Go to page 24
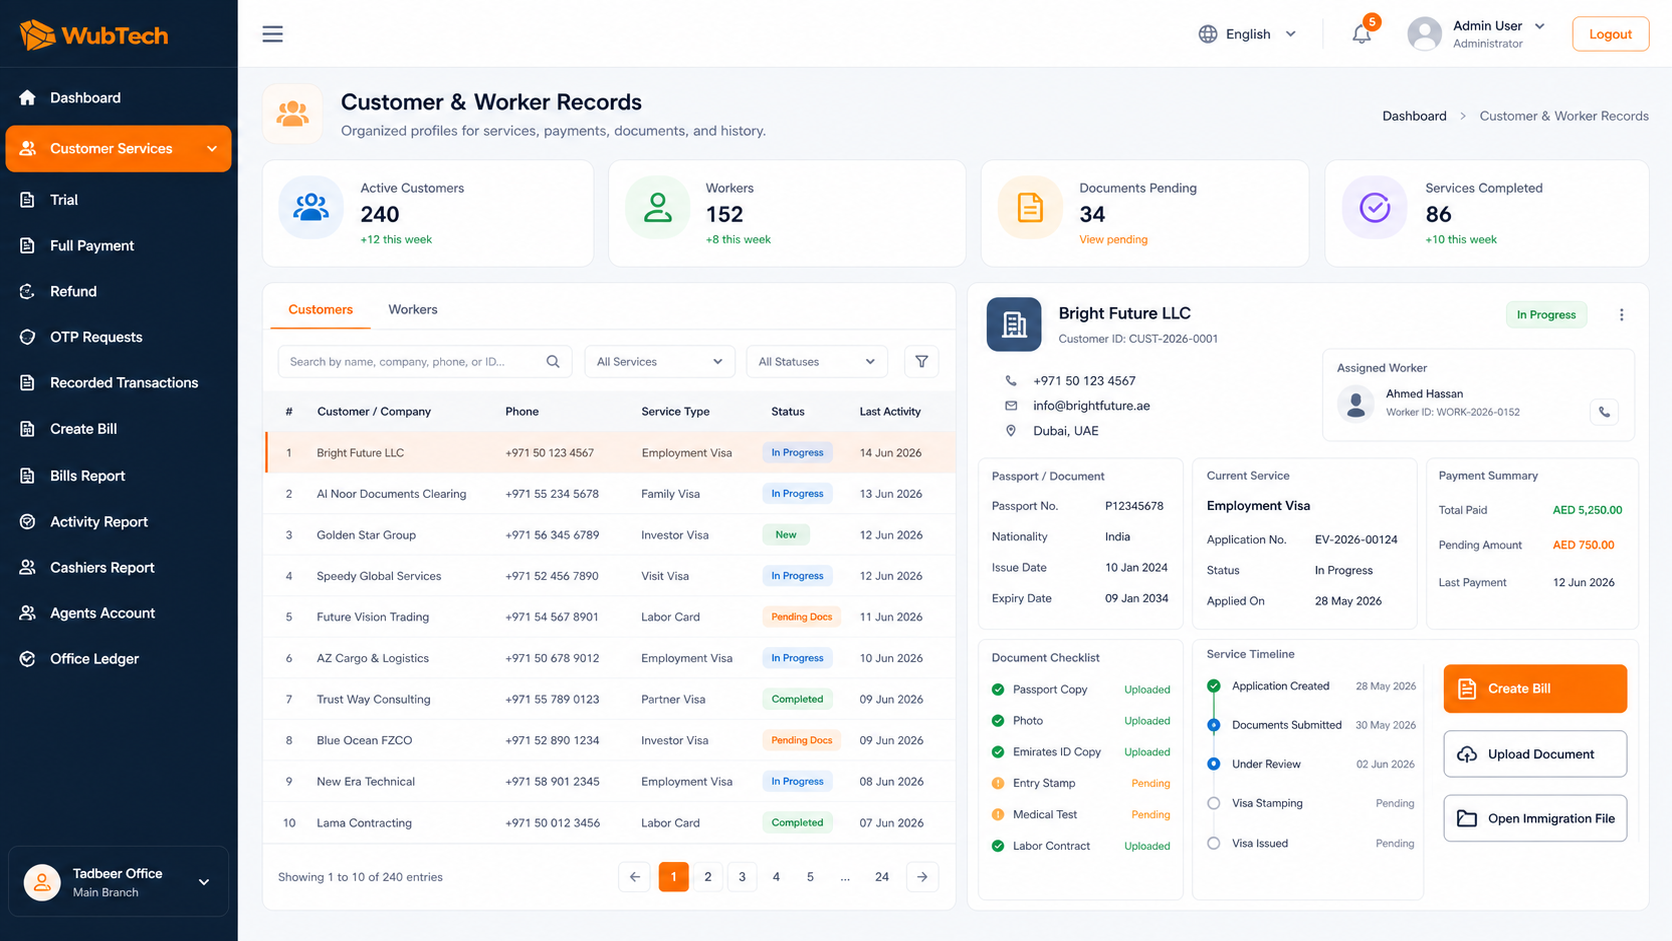Image resolution: width=1672 pixels, height=941 pixels. [882, 877]
